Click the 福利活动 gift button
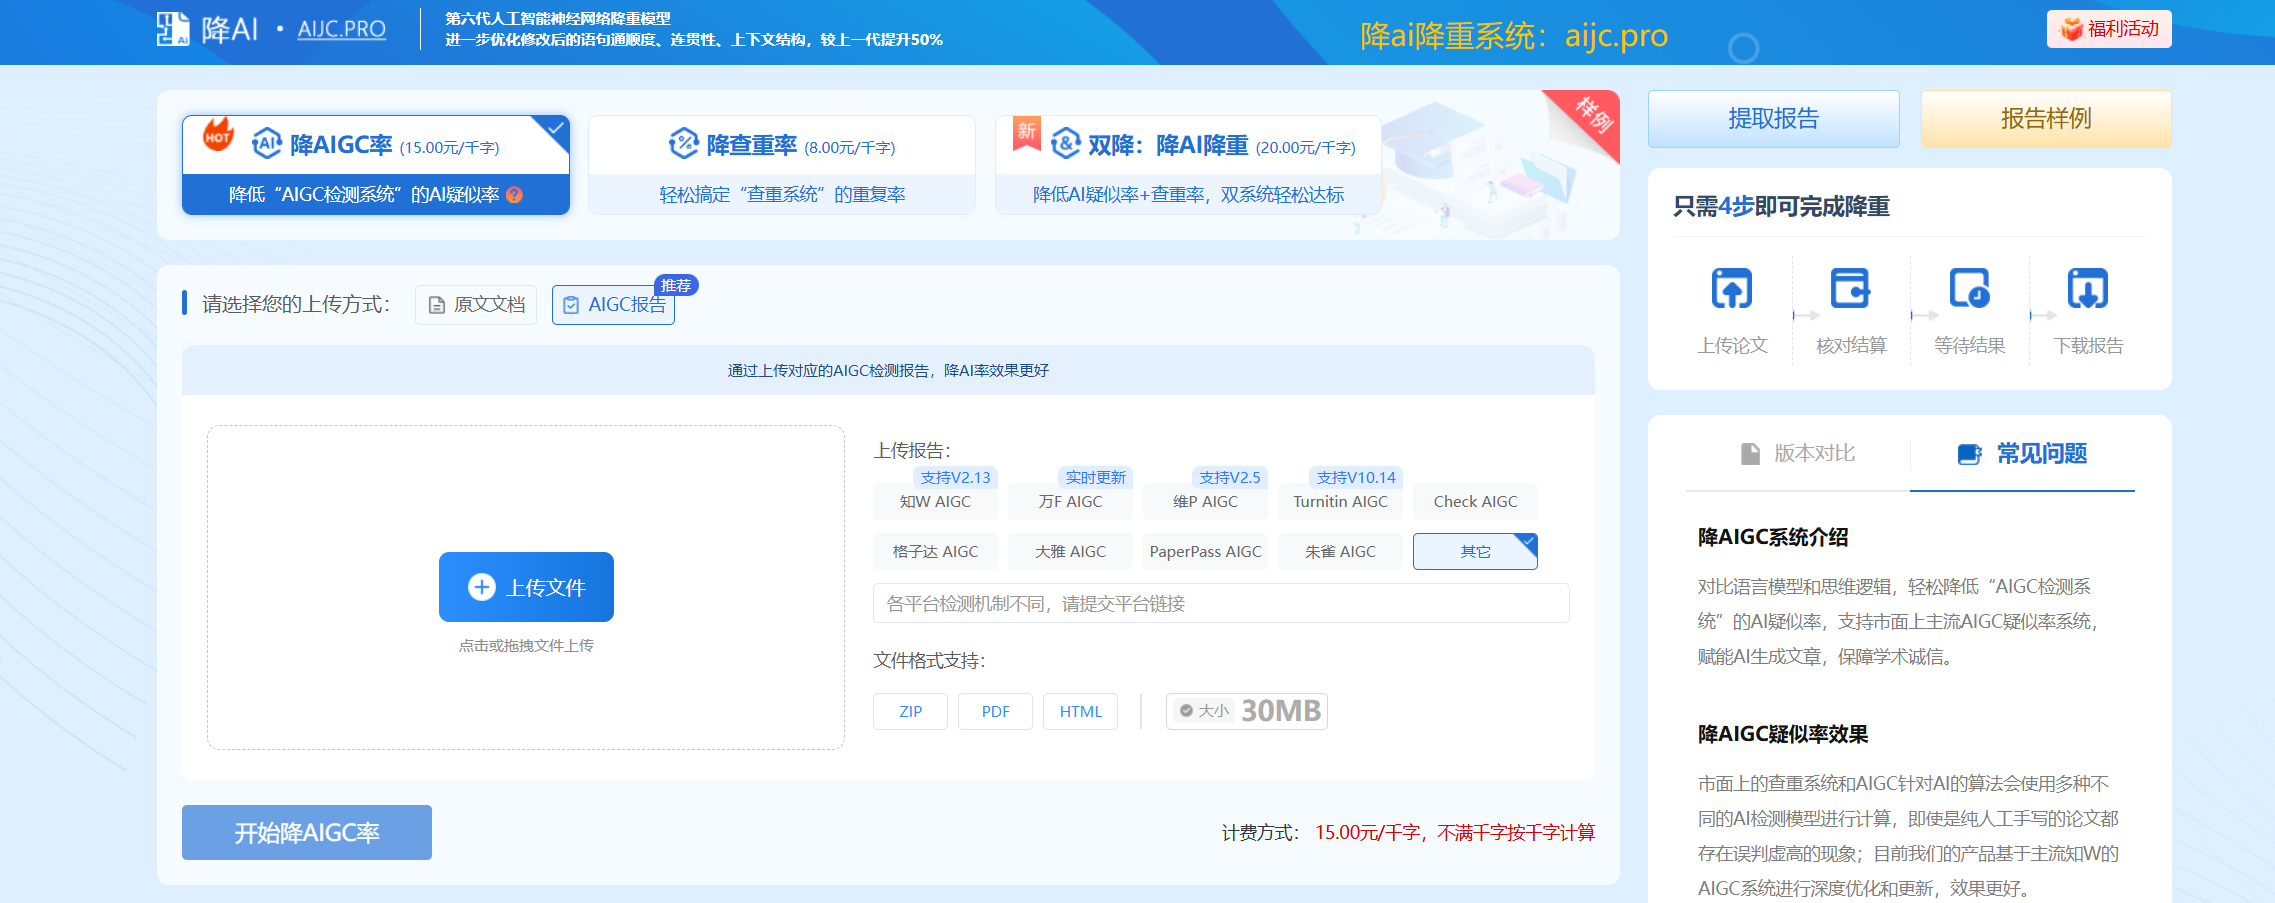The height and width of the screenshot is (903, 2275). click(x=2109, y=29)
